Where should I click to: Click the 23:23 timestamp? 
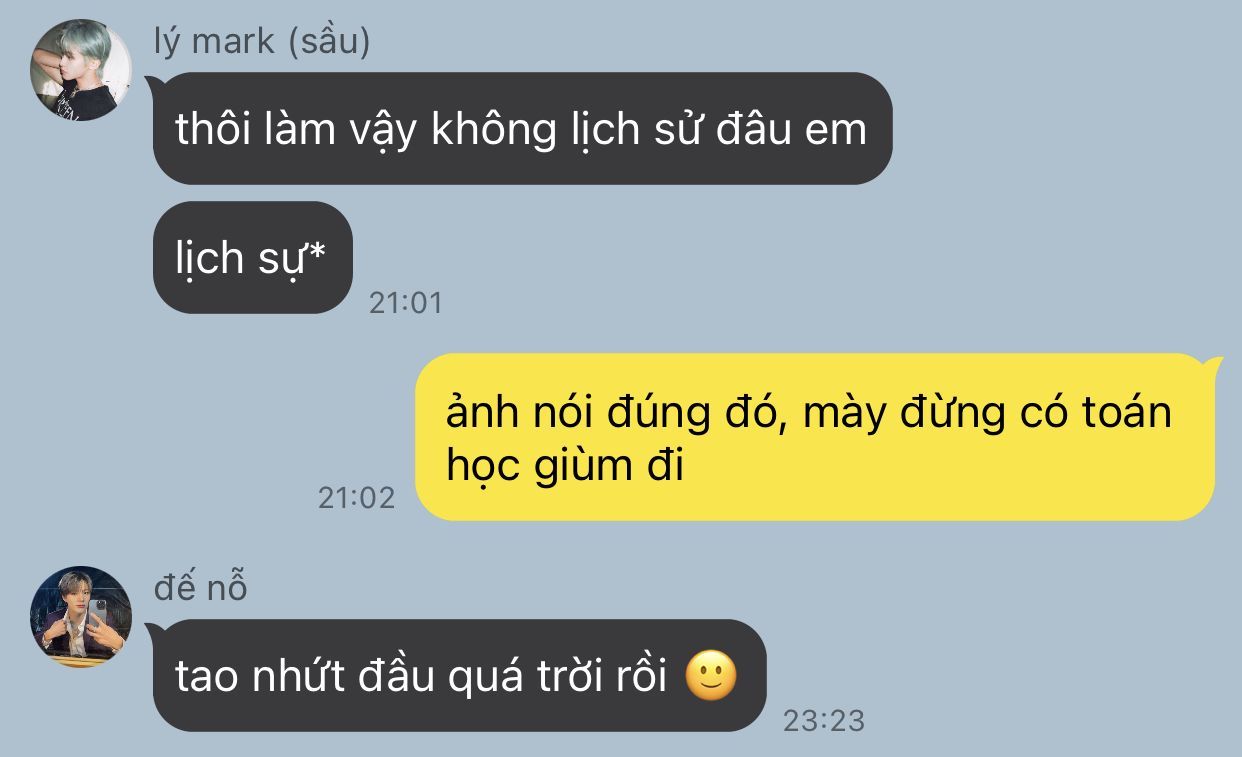(x=824, y=720)
